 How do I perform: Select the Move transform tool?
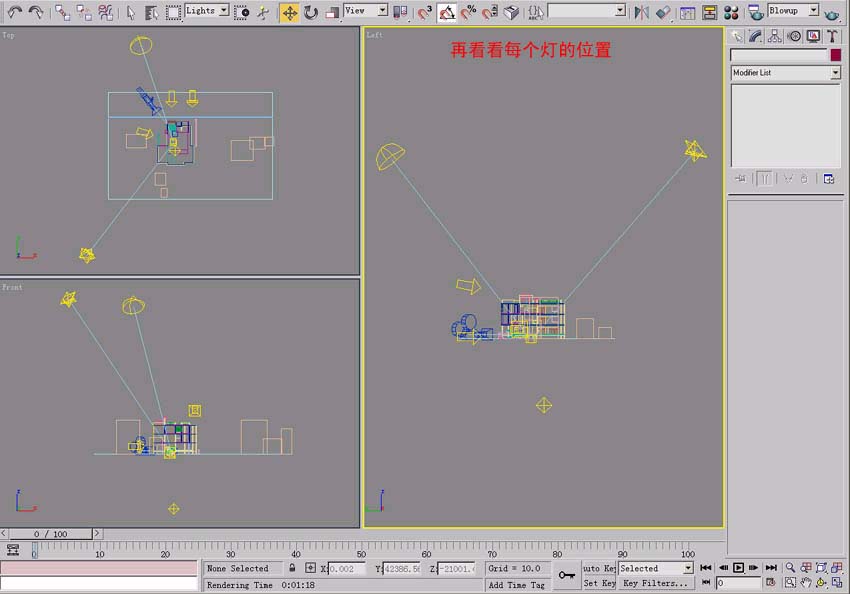(289, 12)
